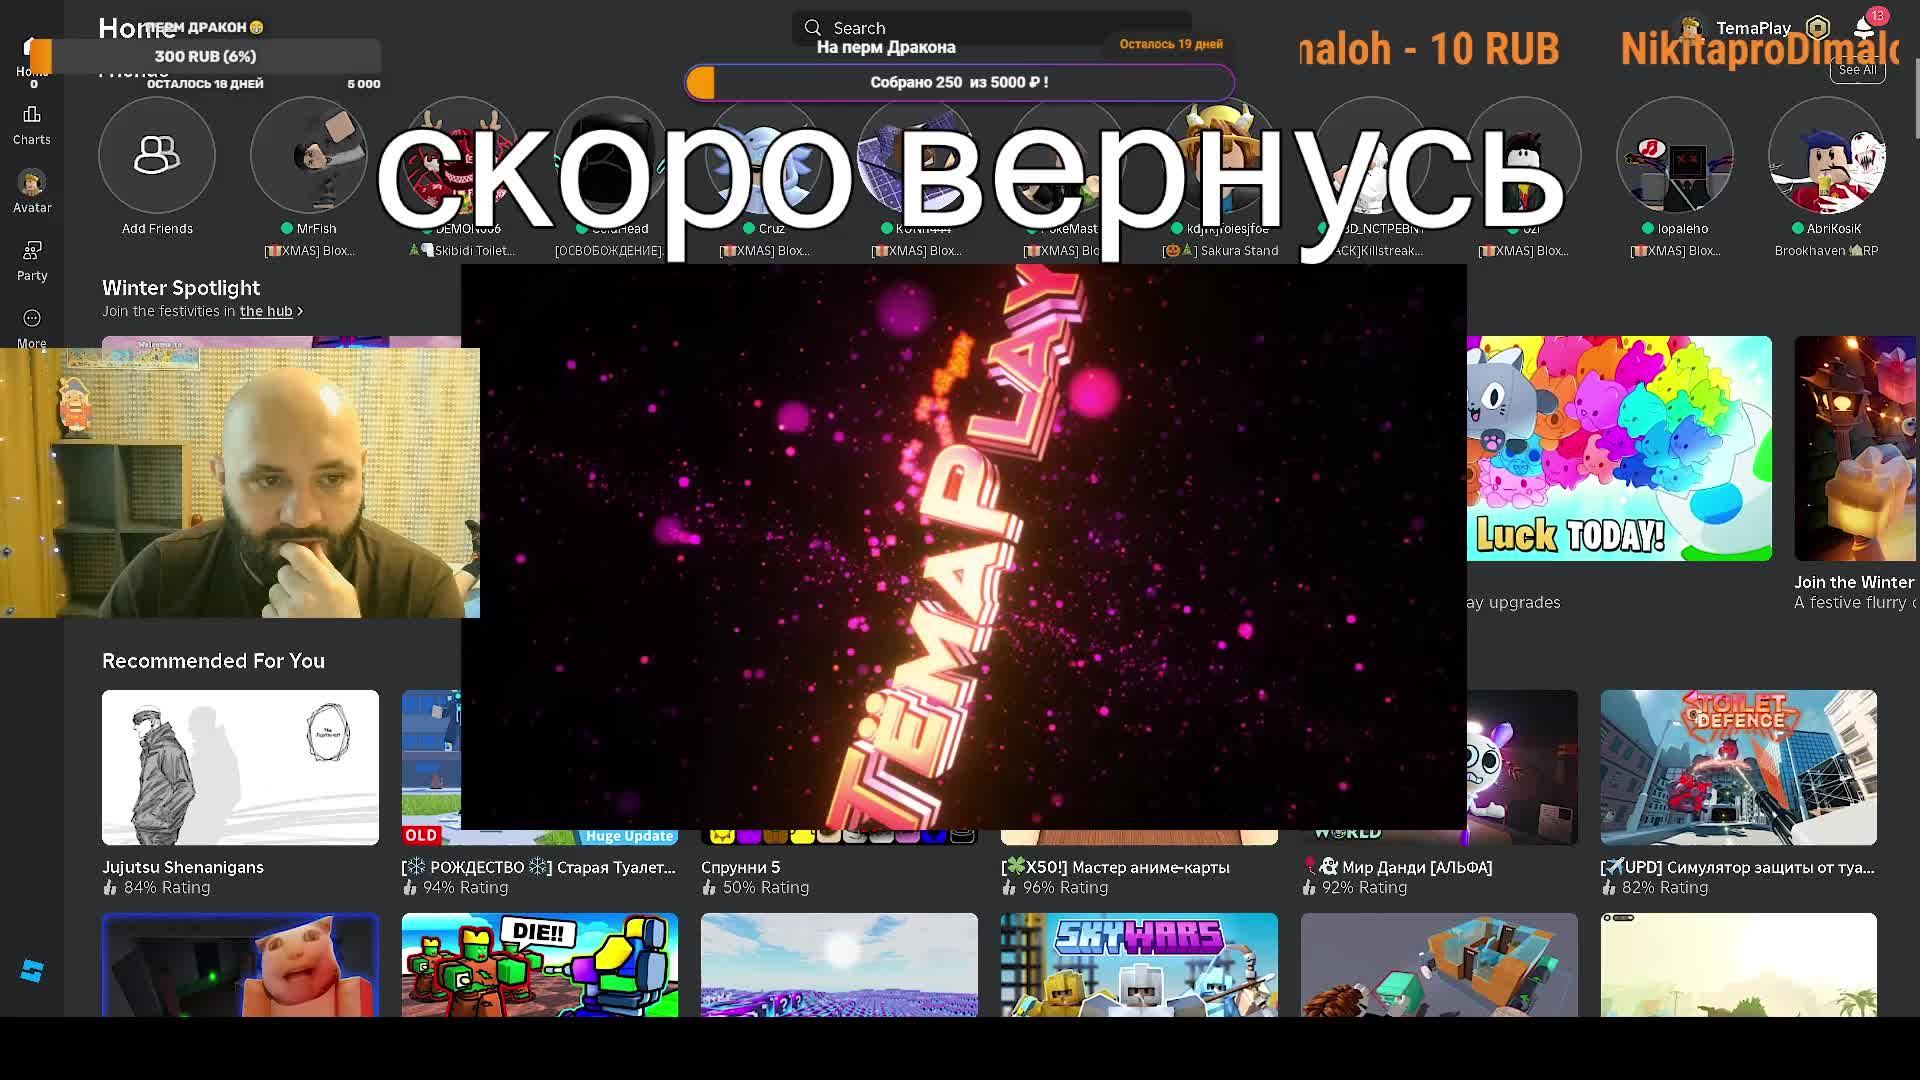The height and width of the screenshot is (1080, 1920).
Task: Click the '84% Rating' text
Action: [x=167, y=887]
